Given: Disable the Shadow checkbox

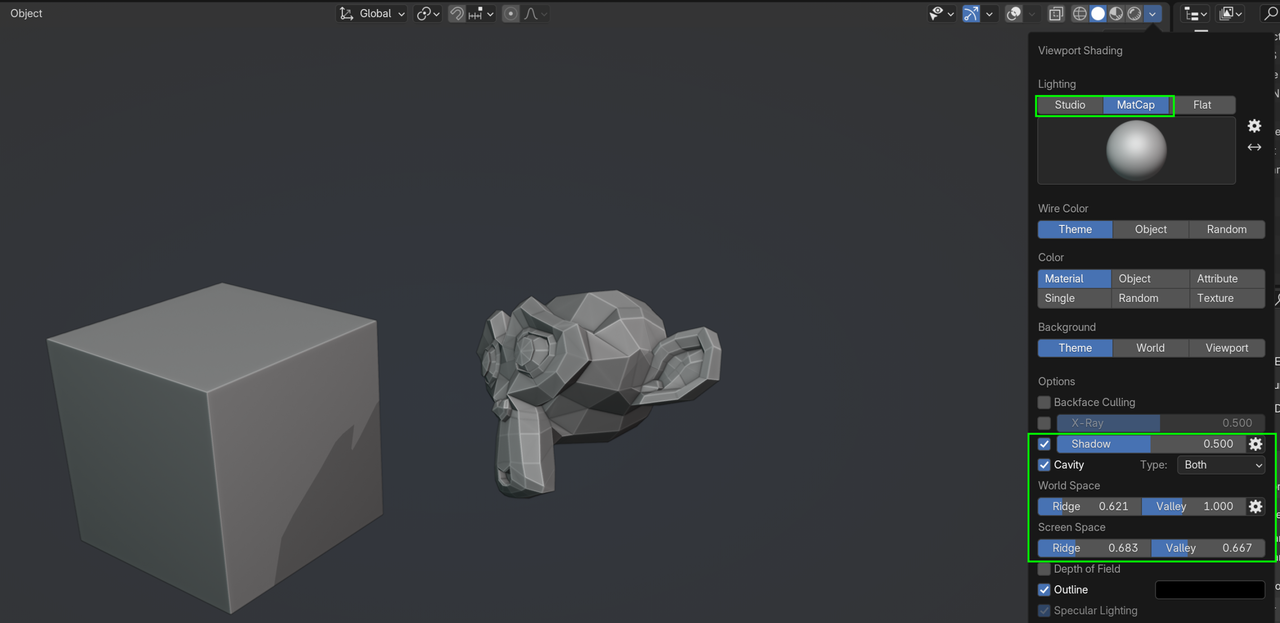Looking at the screenshot, I should [x=1044, y=444].
